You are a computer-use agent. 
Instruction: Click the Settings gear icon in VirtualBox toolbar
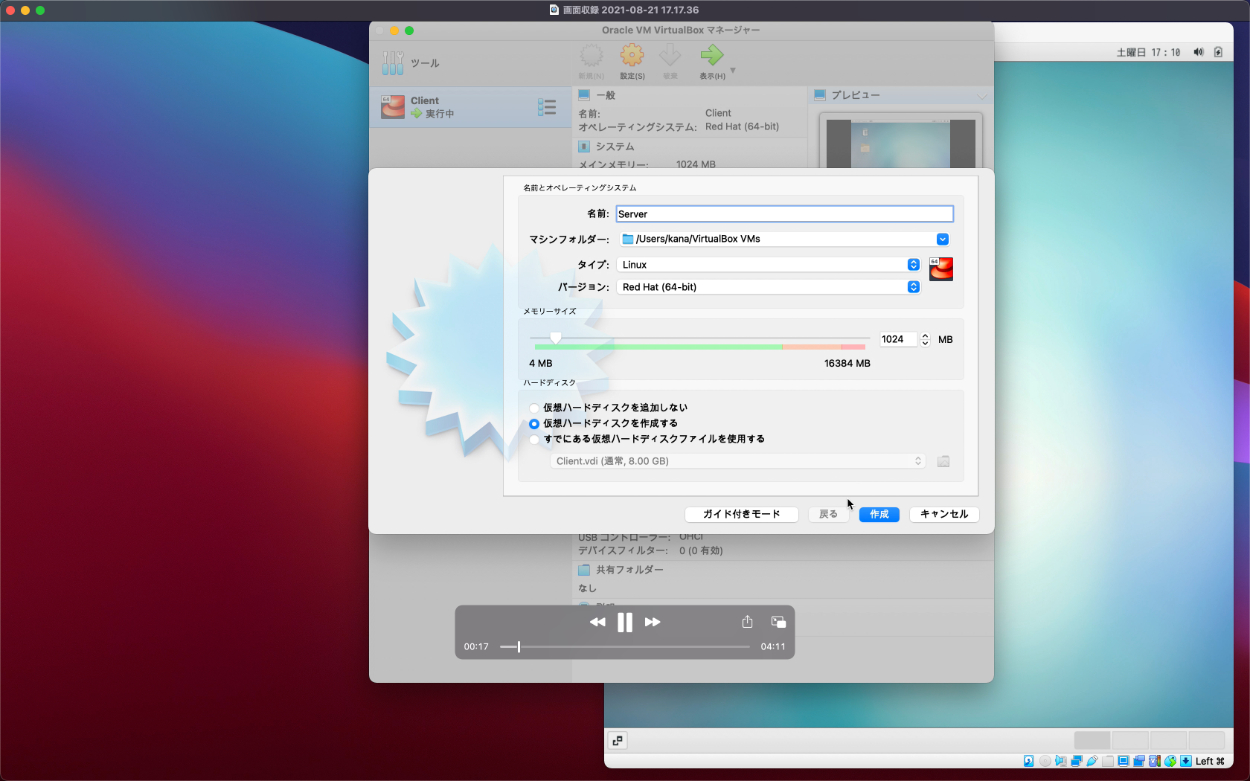pos(631,56)
